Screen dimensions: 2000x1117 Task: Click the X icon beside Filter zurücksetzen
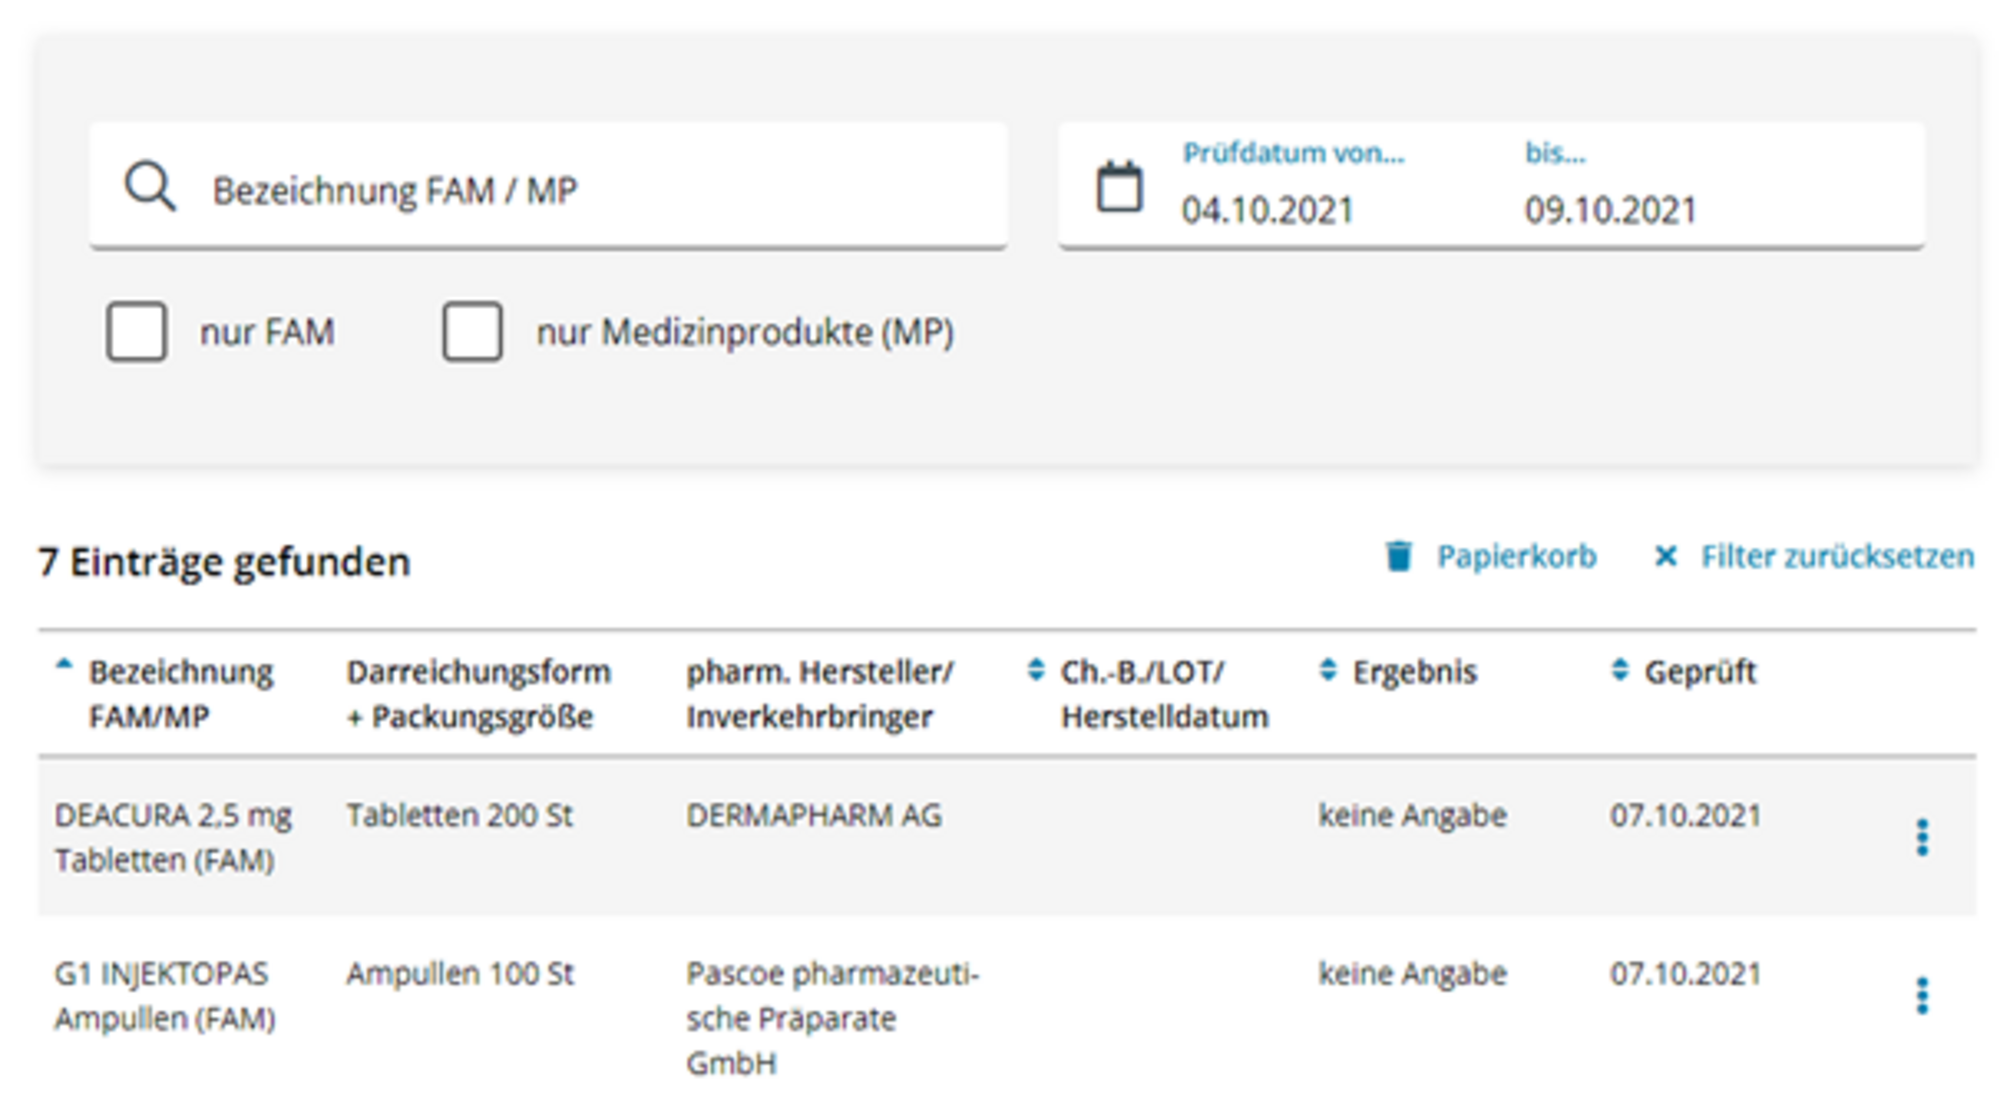pos(1665,556)
